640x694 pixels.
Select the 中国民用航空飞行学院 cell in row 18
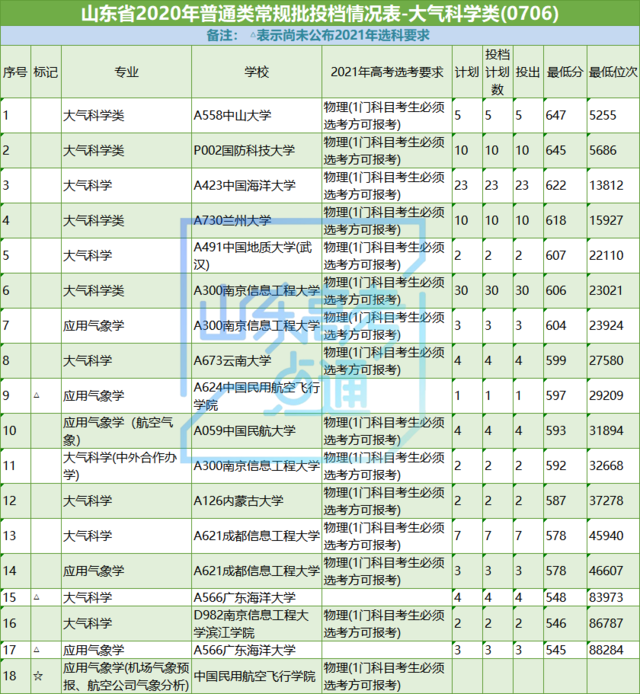click(x=256, y=676)
